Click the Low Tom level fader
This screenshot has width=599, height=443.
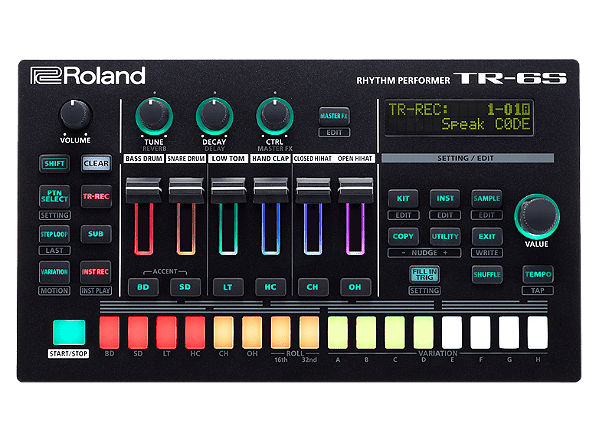pos(228,190)
